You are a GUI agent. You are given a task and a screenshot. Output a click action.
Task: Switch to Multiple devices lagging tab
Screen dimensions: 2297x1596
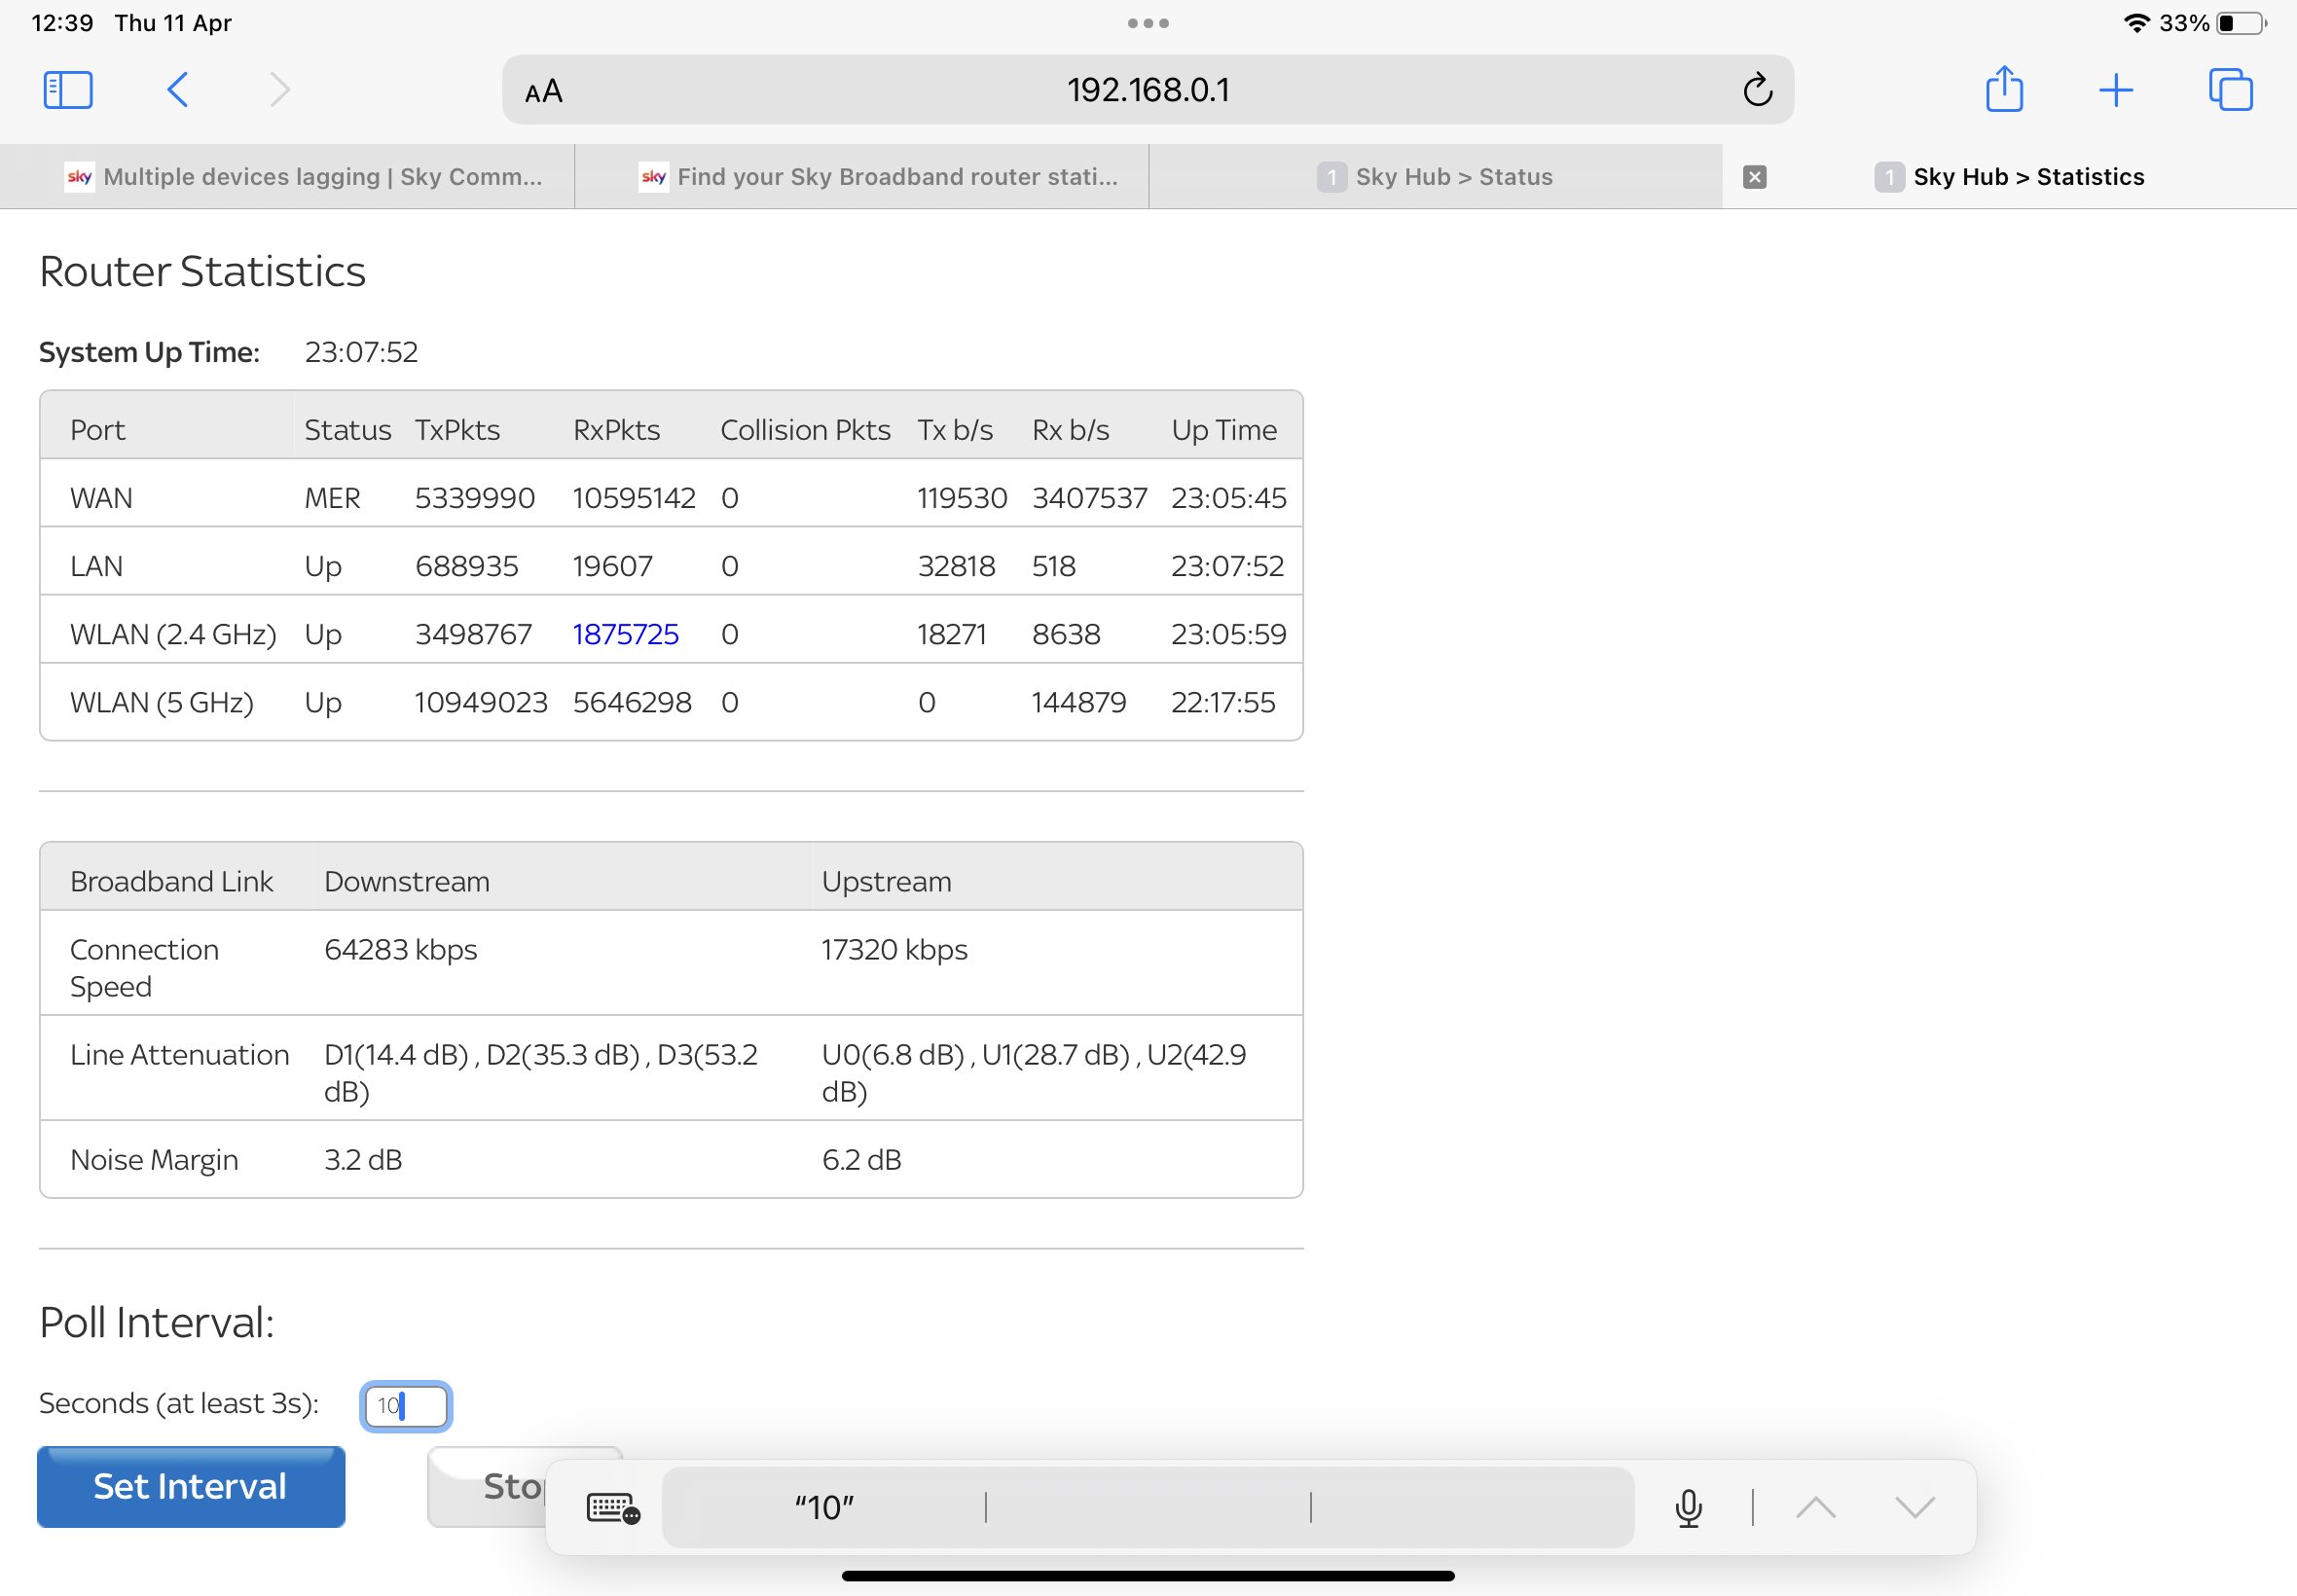(305, 177)
